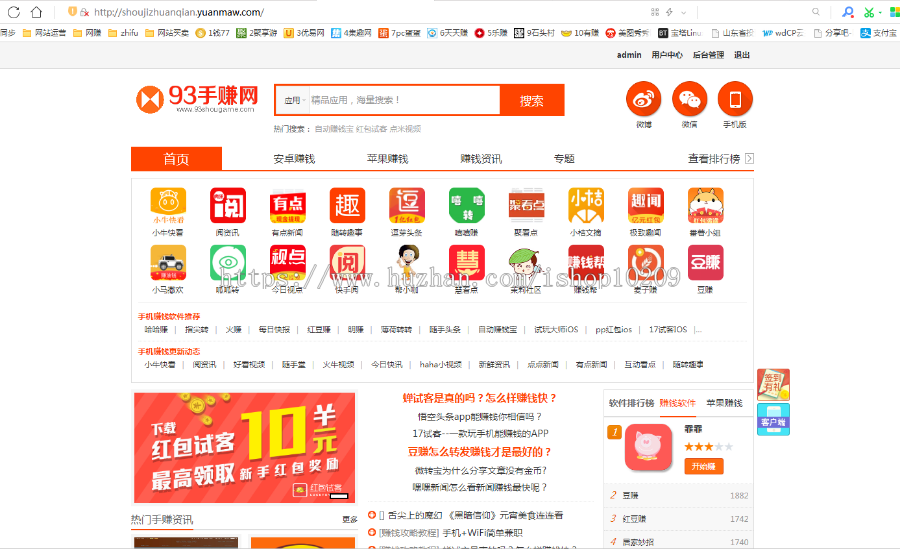
Task: Open the 小马 jeep app icon
Action: tap(168, 263)
